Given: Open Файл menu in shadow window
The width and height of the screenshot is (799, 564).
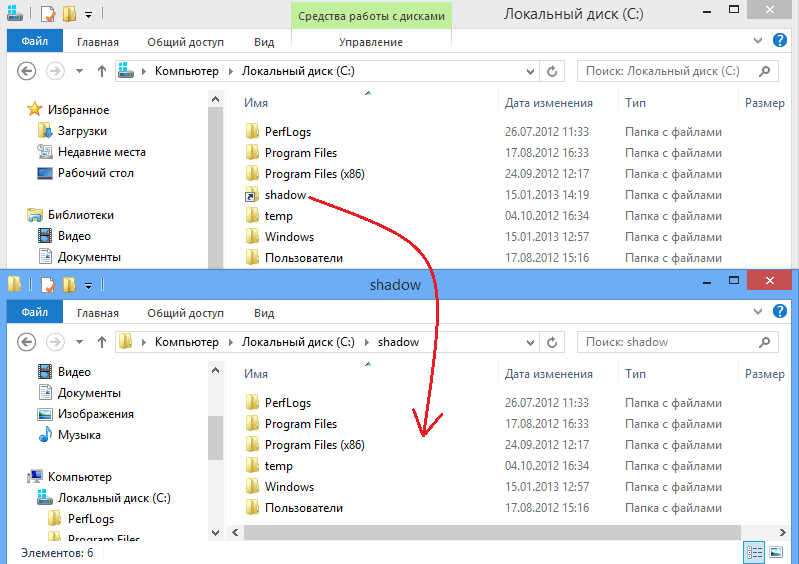Looking at the screenshot, I should tap(35, 312).
